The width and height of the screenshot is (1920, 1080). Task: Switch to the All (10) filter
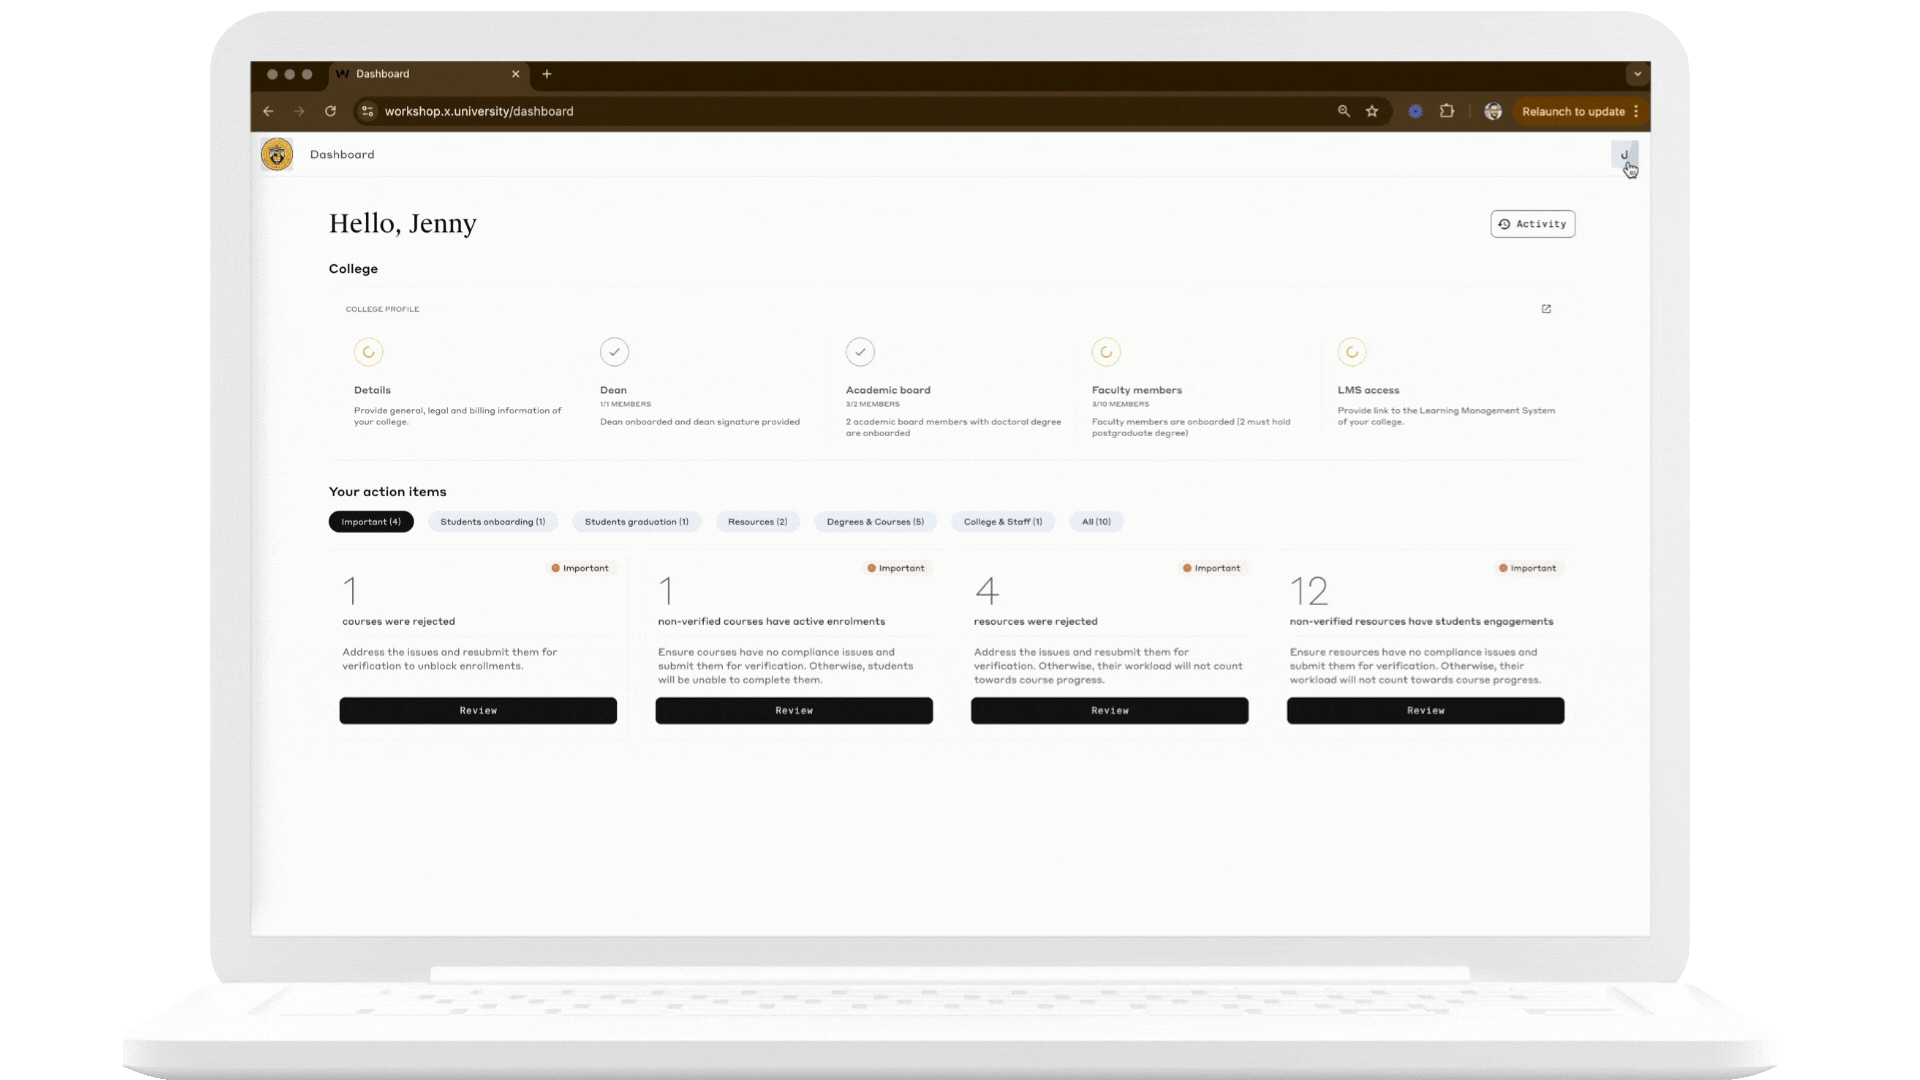click(x=1096, y=522)
